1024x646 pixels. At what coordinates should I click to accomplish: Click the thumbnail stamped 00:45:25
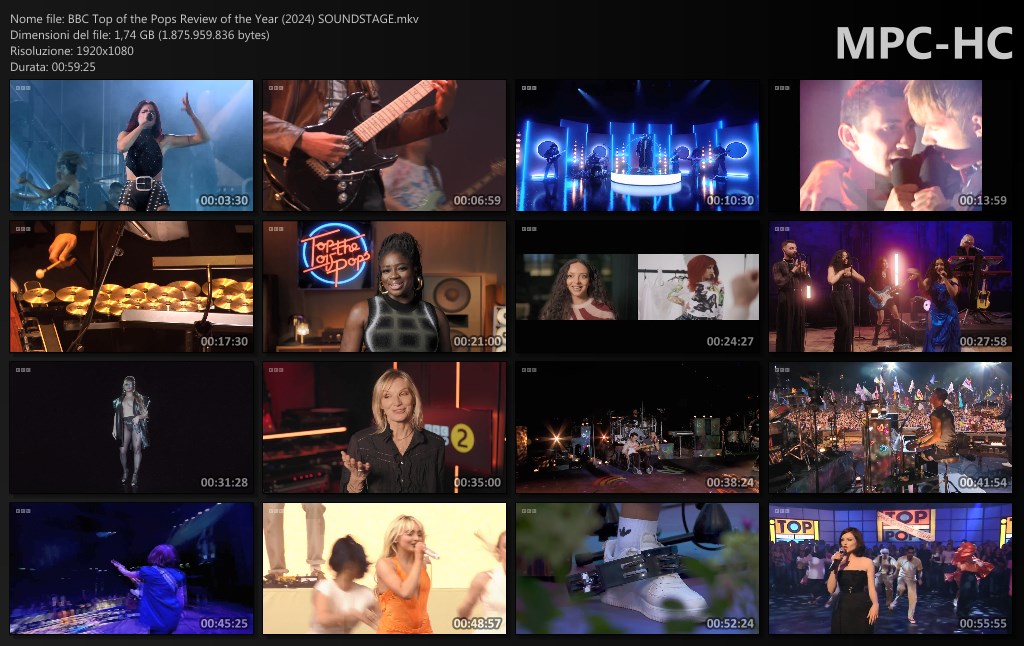pos(131,569)
